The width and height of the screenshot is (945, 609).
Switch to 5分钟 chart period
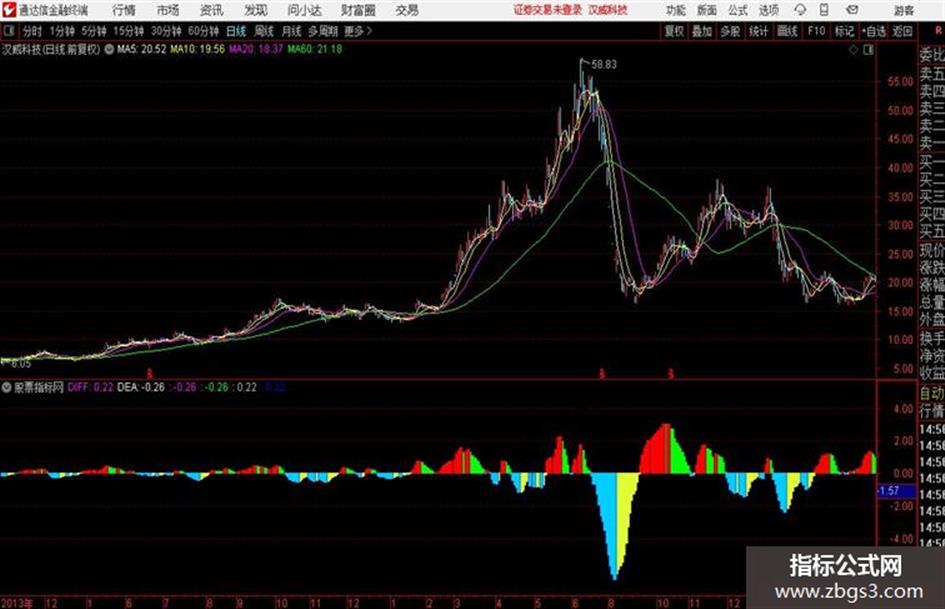point(94,31)
